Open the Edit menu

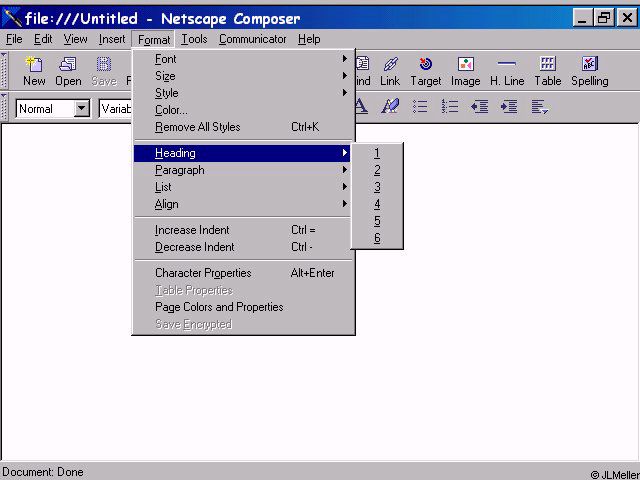tap(43, 39)
